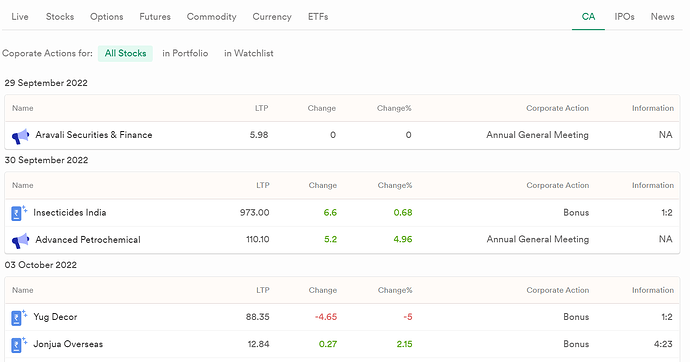Click Jonjua Overseas bonus ratio 4:23
690x362 pixels.
tap(663, 344)
